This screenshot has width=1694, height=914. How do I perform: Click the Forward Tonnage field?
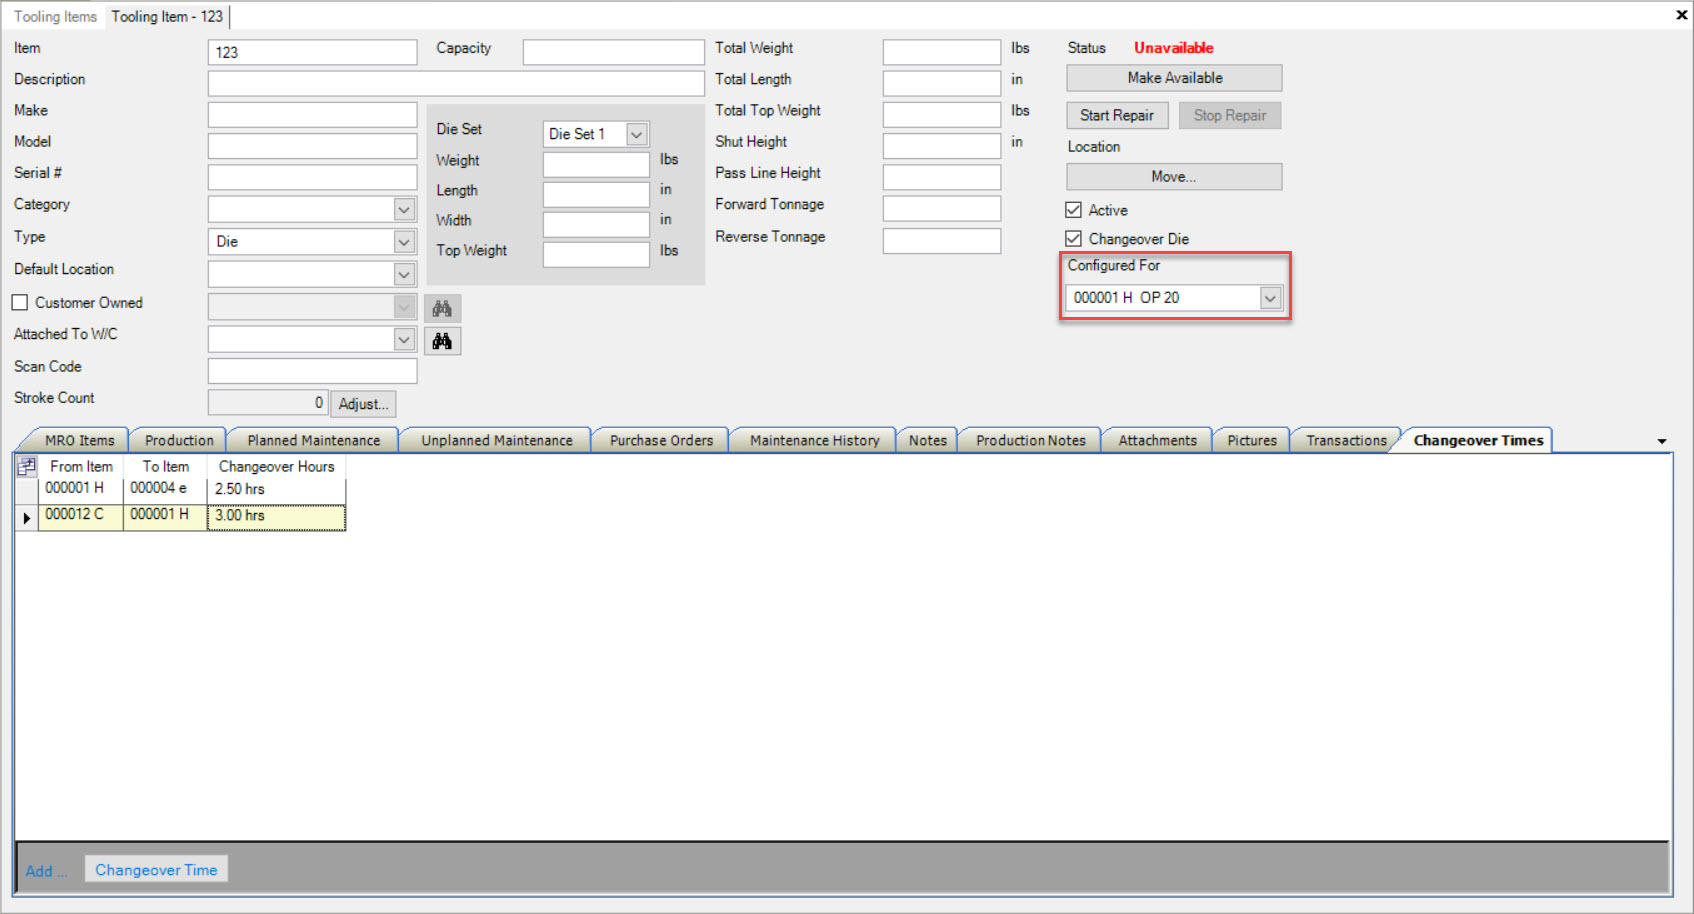[x=941, y=208]
